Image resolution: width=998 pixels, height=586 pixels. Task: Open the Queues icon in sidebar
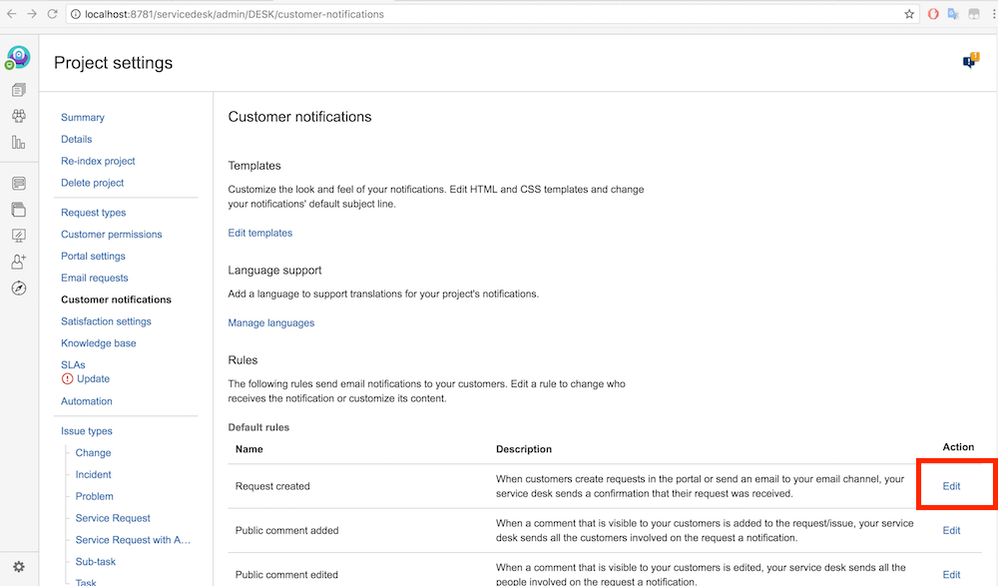[x=18, y=90]
